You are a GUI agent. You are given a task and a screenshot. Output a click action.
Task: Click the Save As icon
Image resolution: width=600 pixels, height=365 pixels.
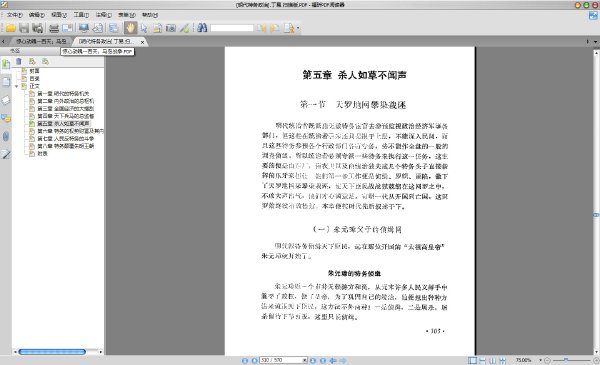(x=37, y=28)
